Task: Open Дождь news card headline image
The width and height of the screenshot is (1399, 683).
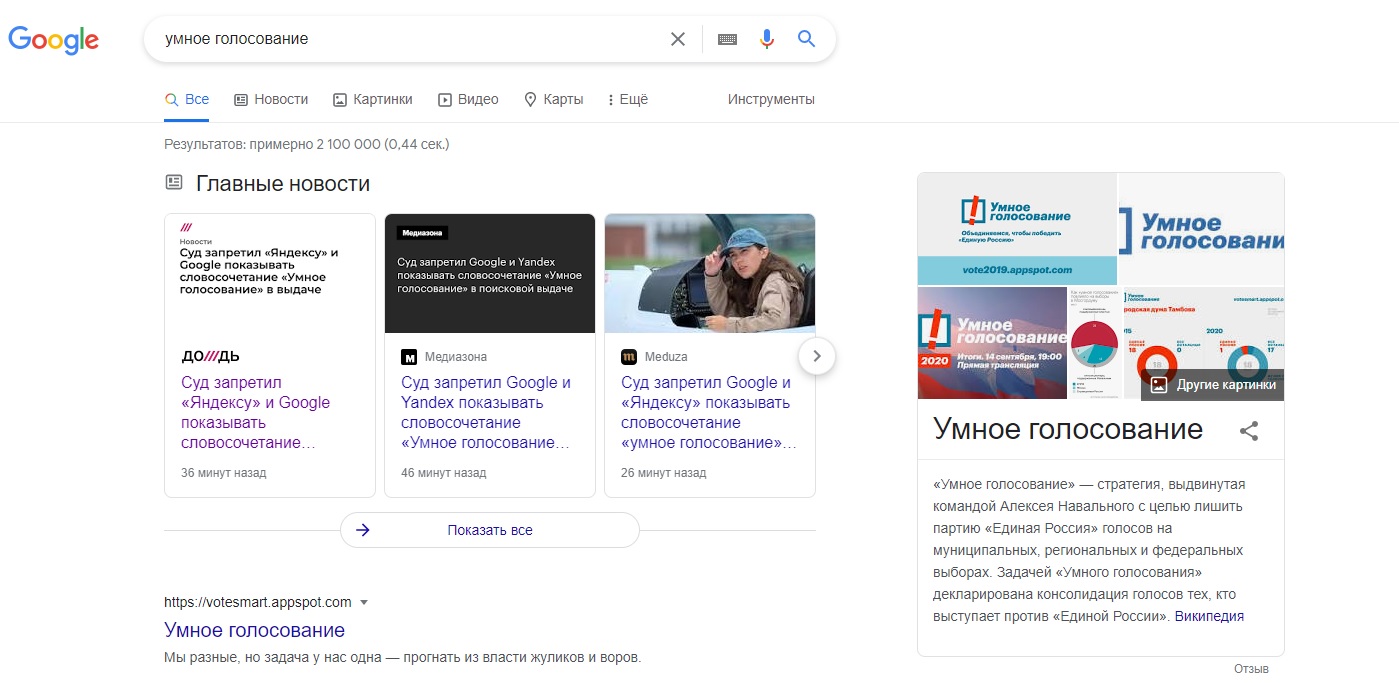Action: click(270, 273)
